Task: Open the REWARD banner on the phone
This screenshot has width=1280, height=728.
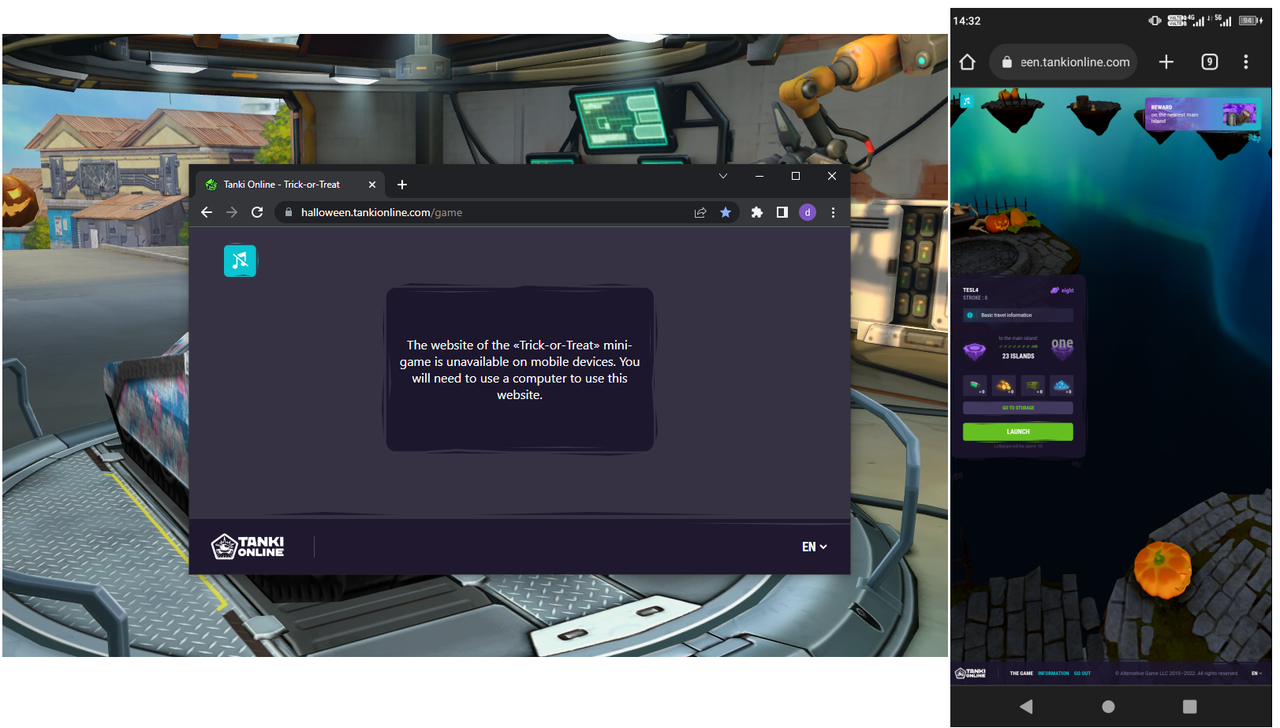Action: tap(1203, 114)
